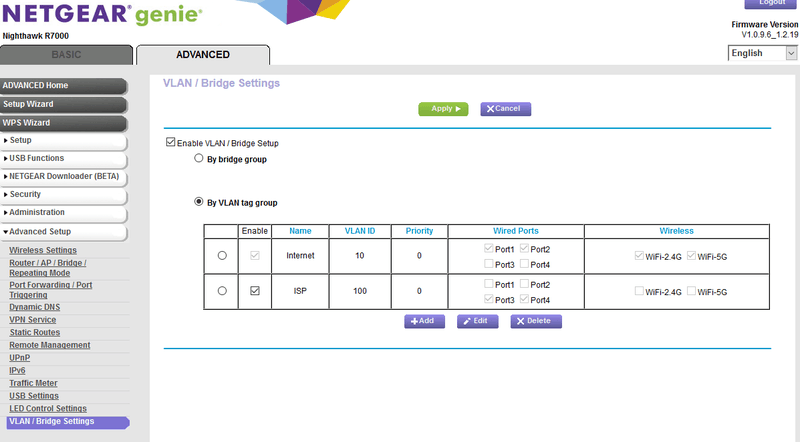Click the Name column header
The height and width of the screenshot is (442, 800).
[x=300, y=231]
